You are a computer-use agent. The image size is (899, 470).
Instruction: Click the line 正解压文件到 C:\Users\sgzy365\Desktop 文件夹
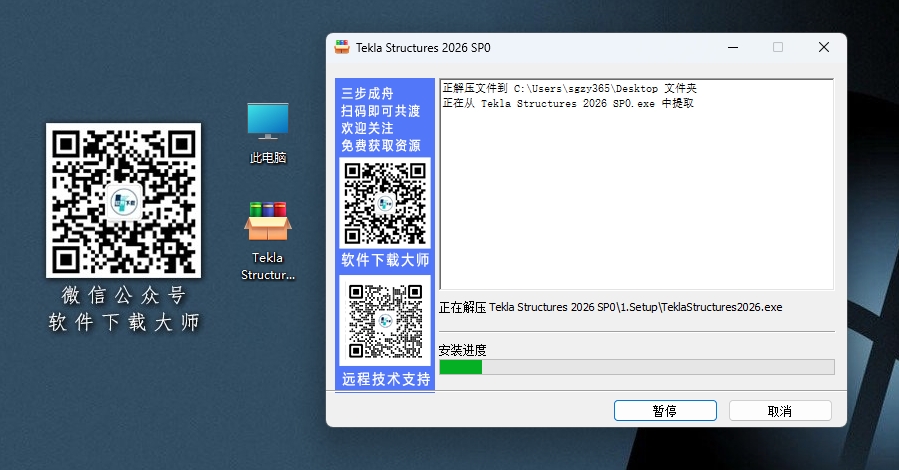pos(569,88)
